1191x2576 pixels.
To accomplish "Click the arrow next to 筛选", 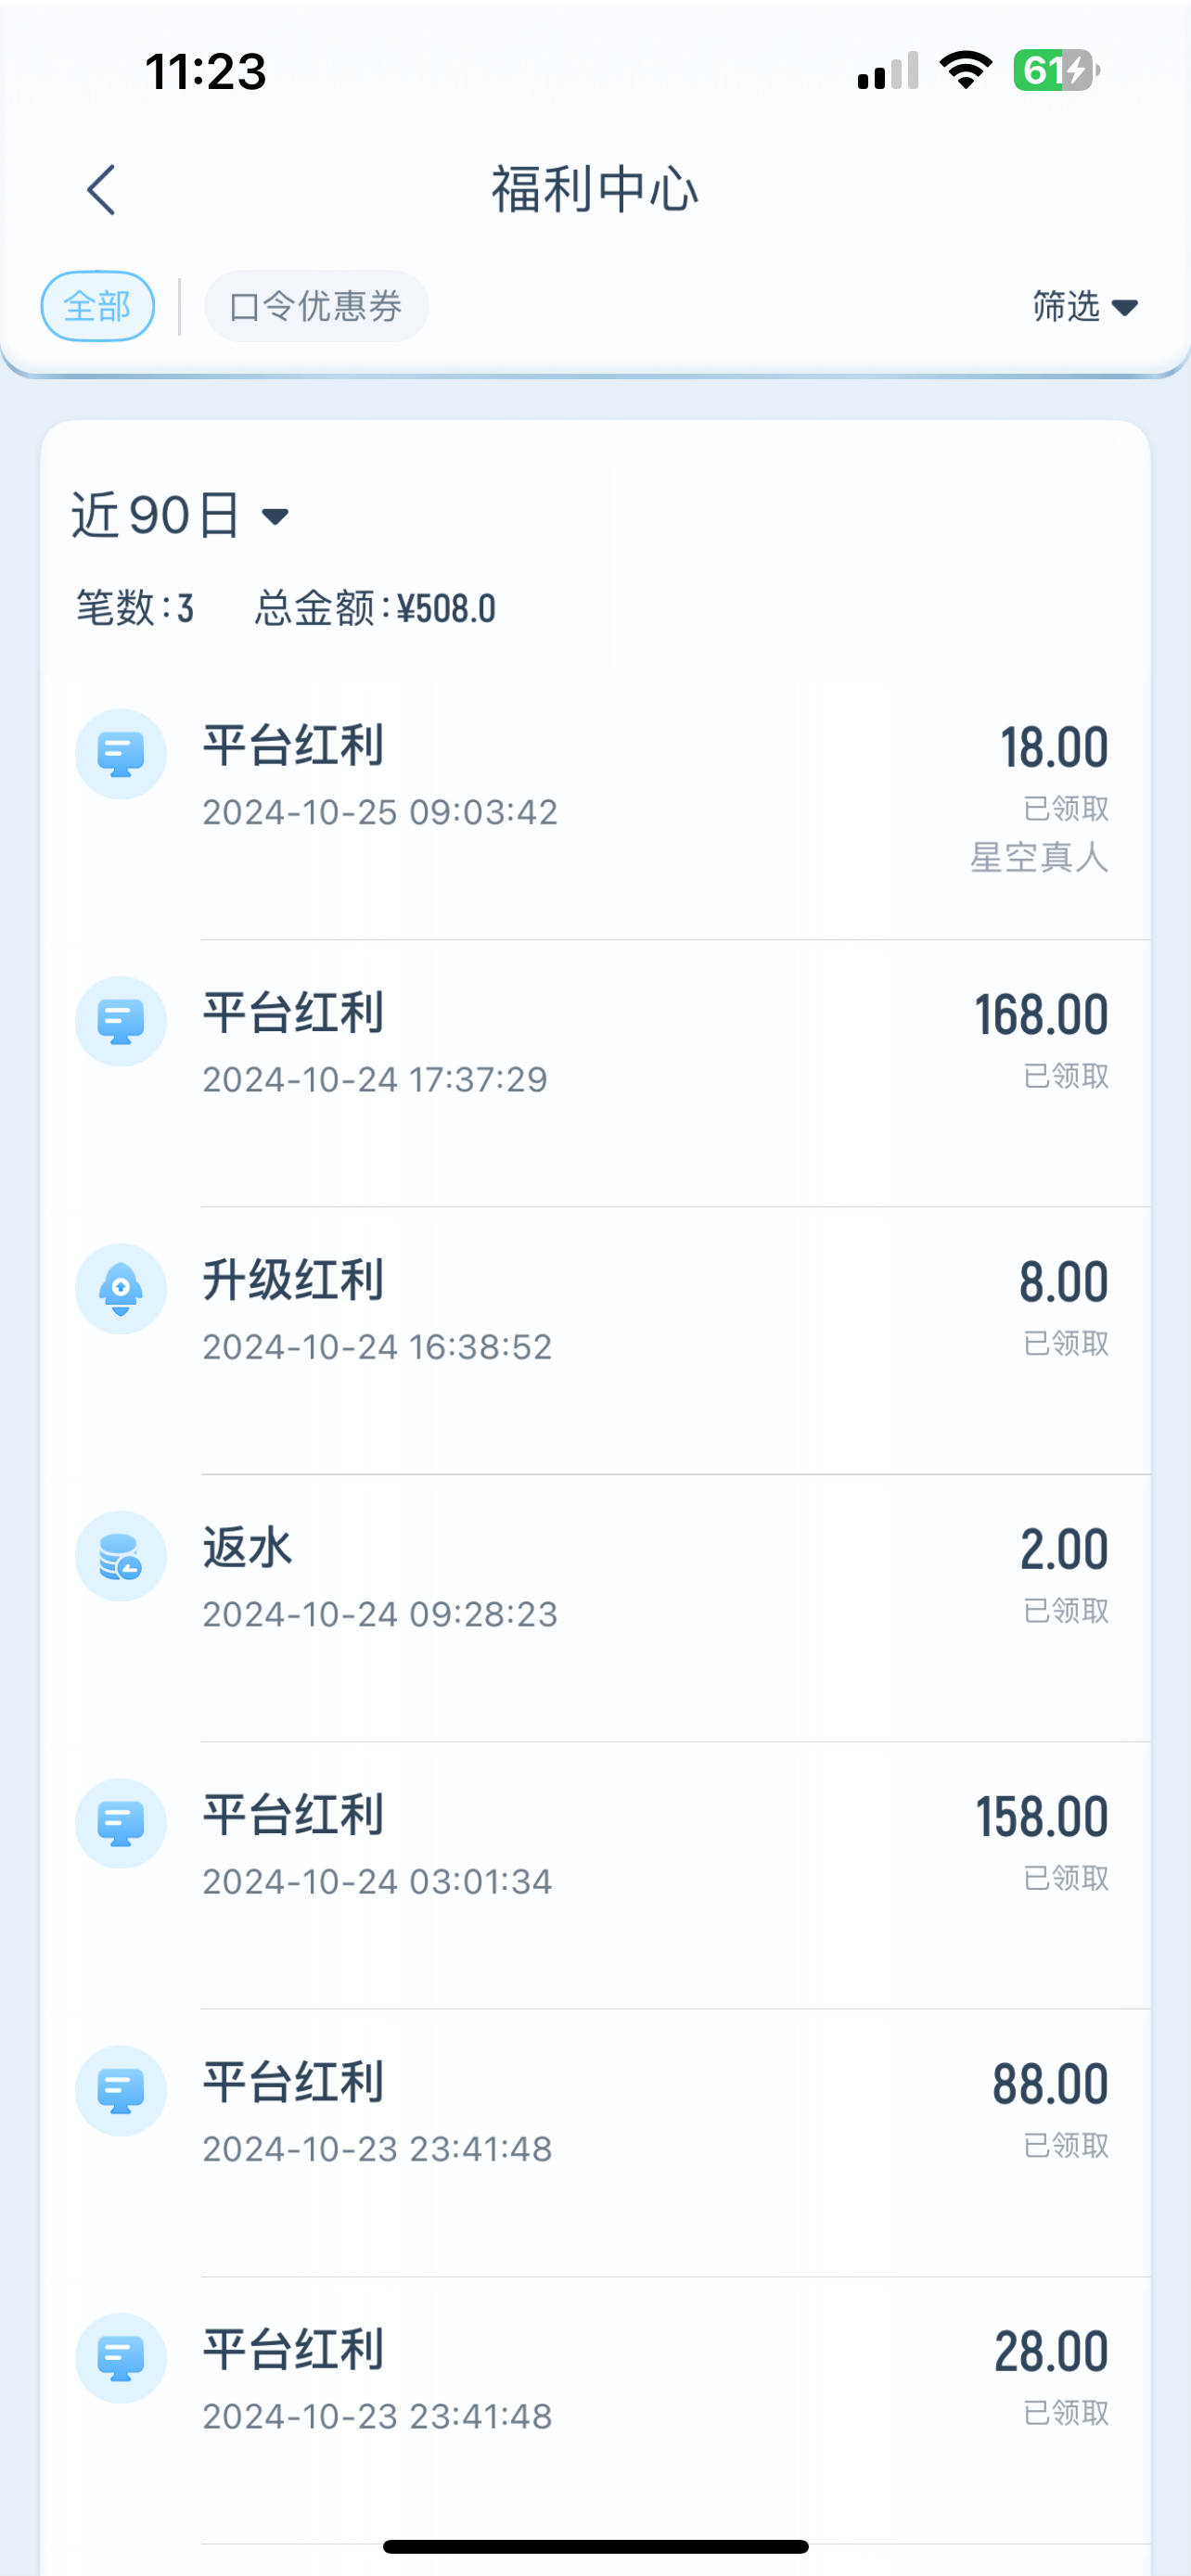I will pyautogui.click(x=1125, y=307).
